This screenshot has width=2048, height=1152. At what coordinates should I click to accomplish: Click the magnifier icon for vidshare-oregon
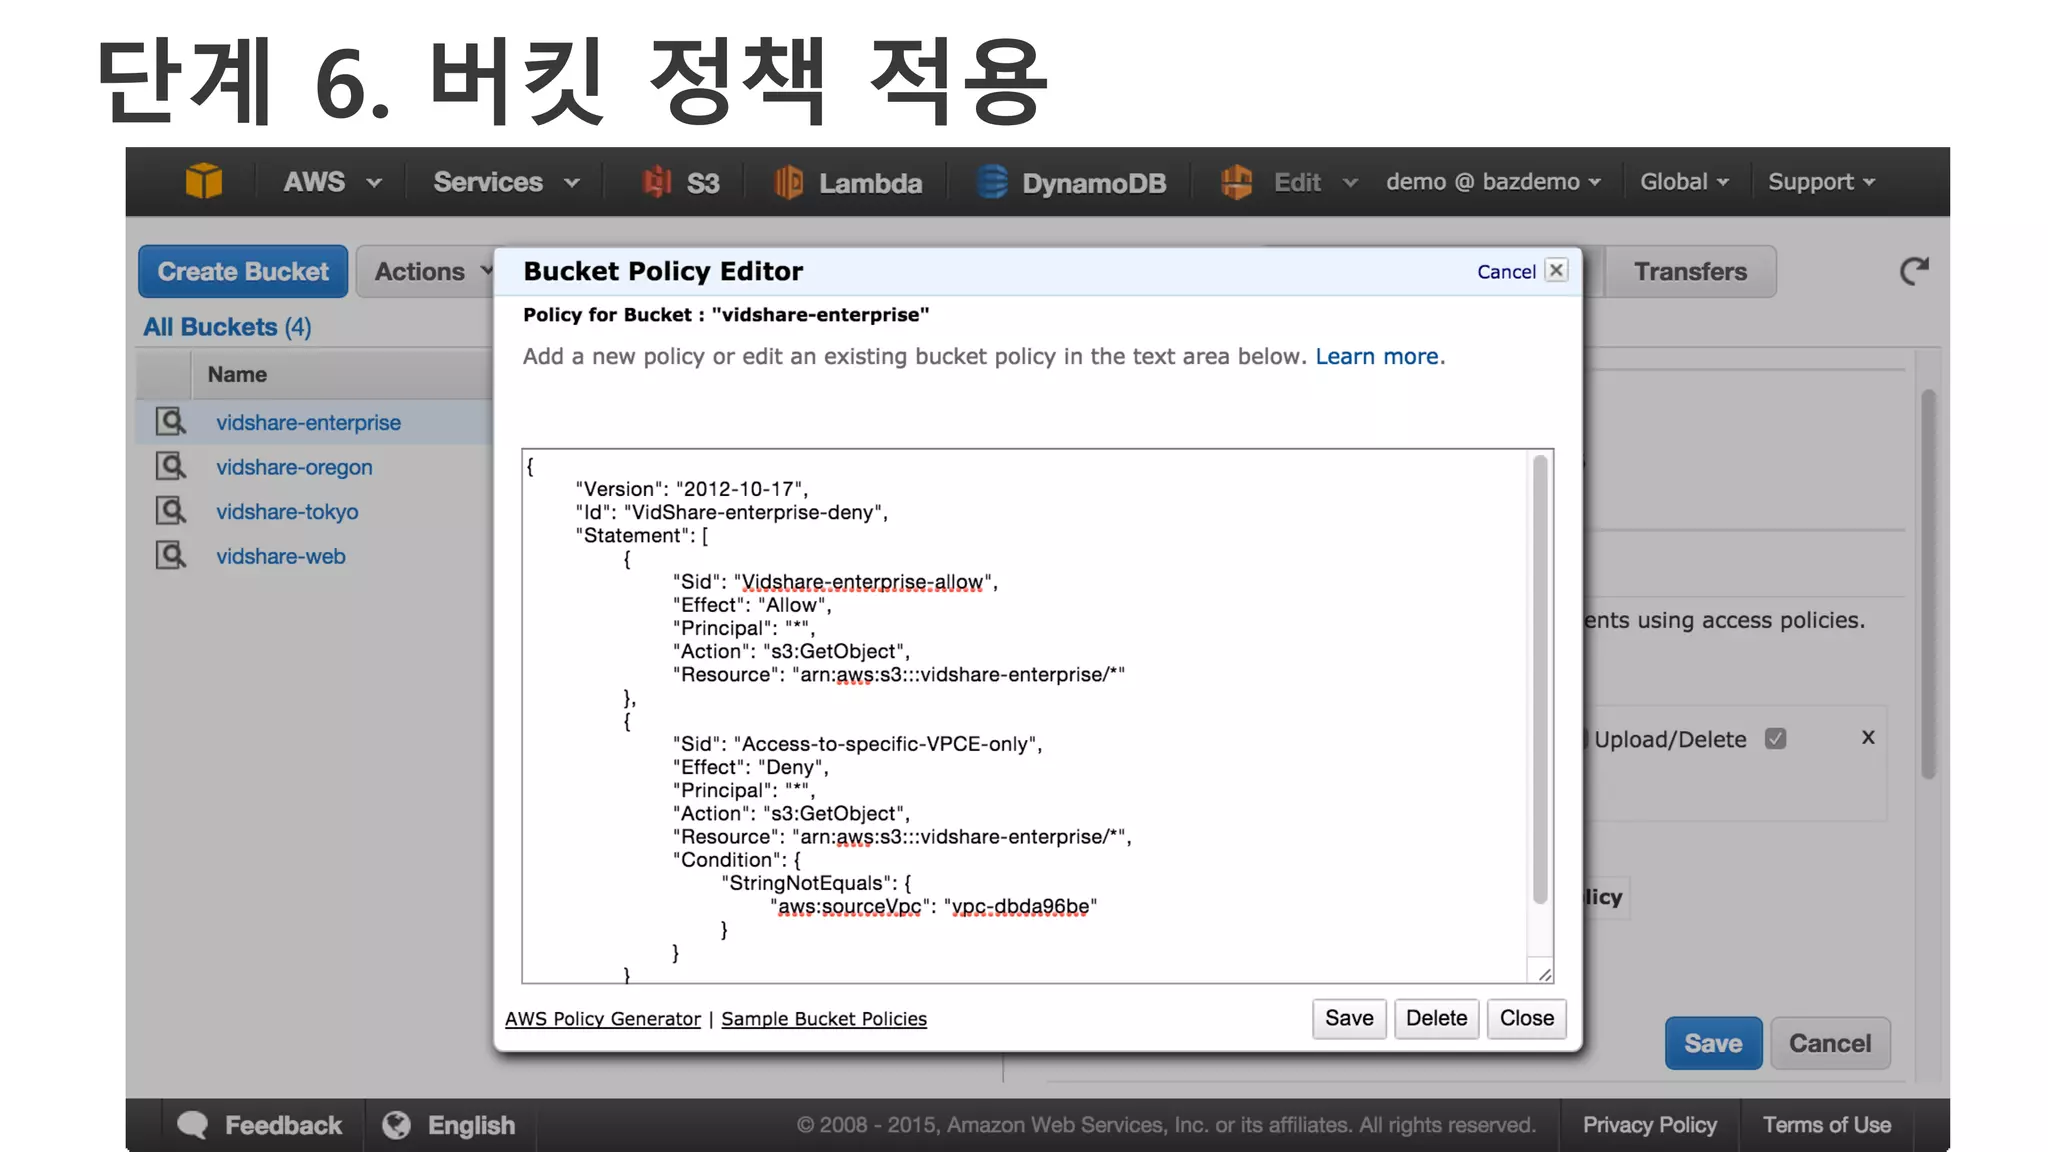pyautogui.click(x=171, y=467)
